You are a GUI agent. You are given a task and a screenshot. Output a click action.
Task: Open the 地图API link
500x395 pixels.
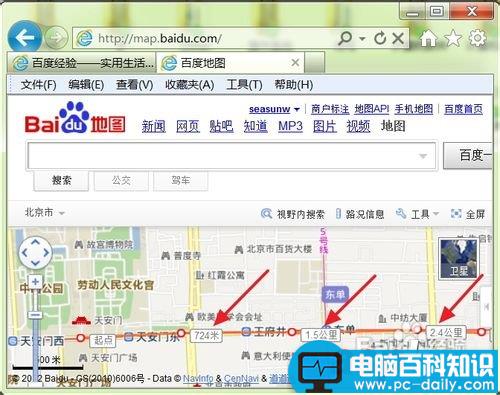(x=372, y=109)
